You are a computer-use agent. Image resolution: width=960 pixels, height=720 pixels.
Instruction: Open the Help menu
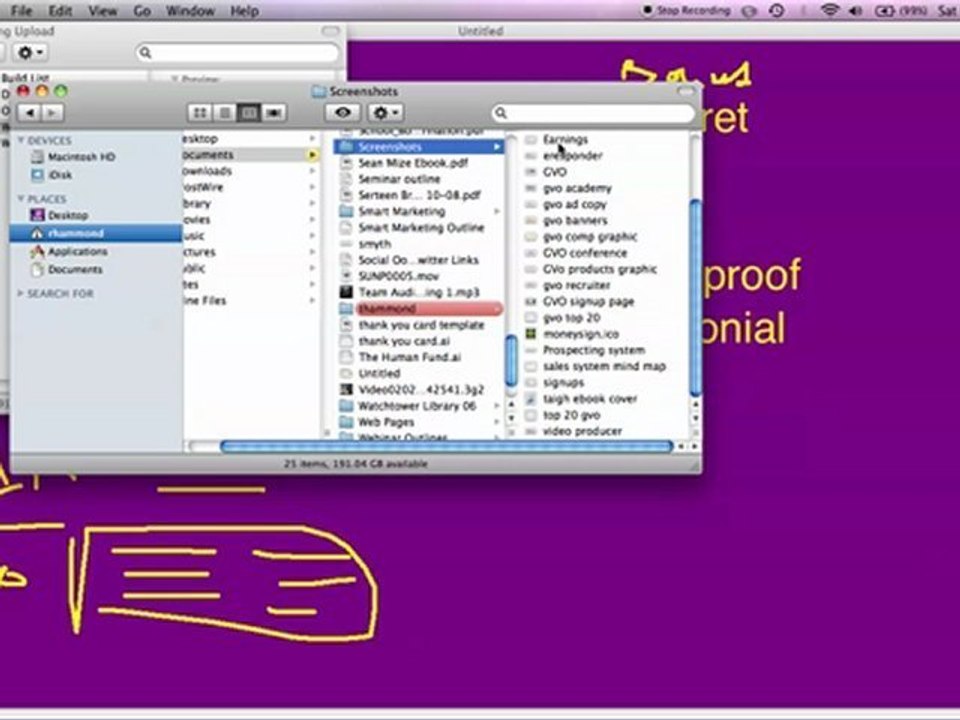tap(244, 10)
